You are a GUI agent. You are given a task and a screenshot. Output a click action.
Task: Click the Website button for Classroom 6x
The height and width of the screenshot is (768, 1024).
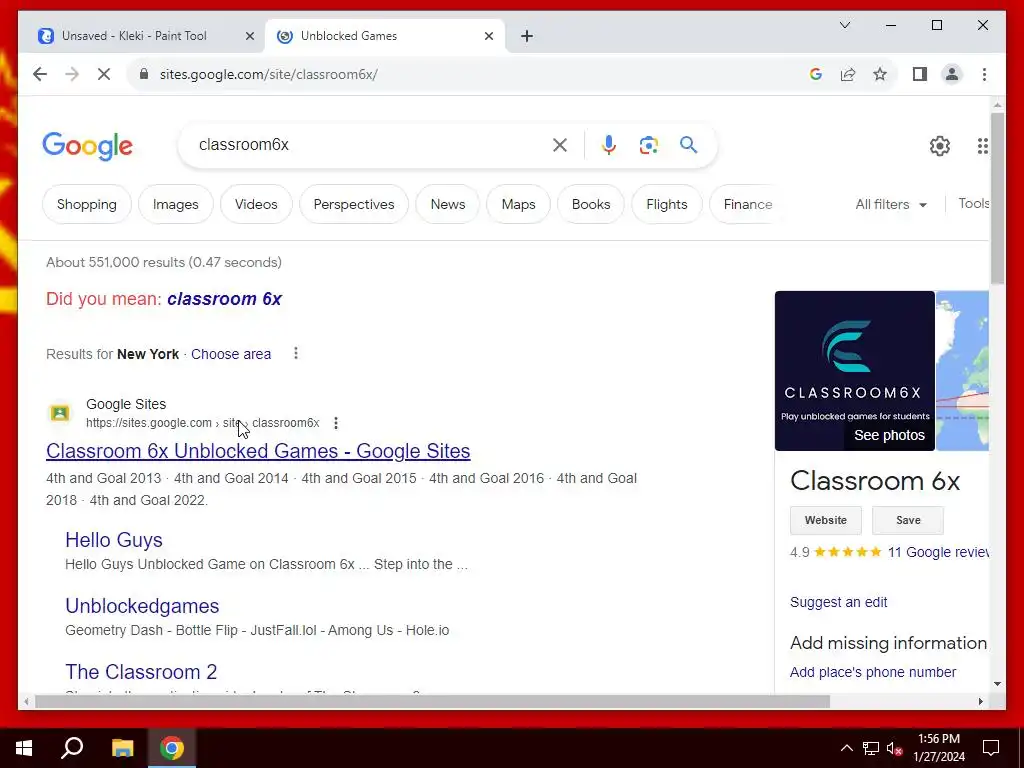[825, 520]
